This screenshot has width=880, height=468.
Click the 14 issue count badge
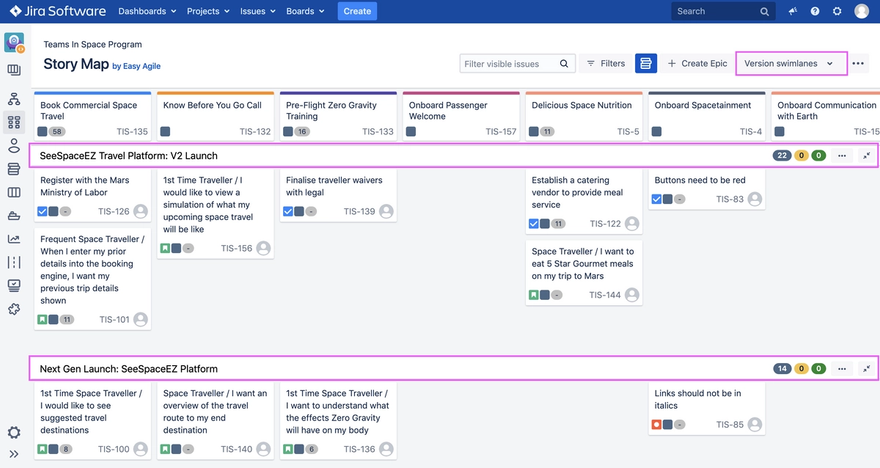[x=782, y=369]
